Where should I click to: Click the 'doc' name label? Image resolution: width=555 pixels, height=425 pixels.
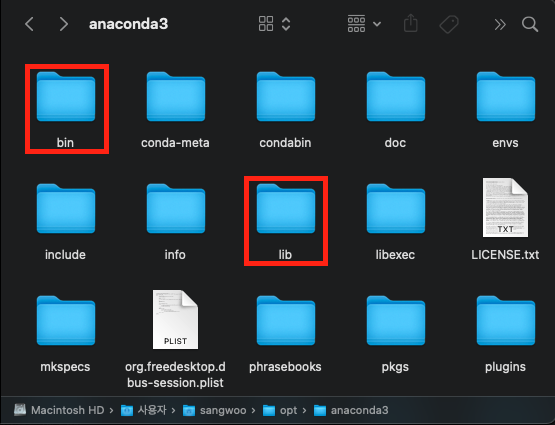395,143
